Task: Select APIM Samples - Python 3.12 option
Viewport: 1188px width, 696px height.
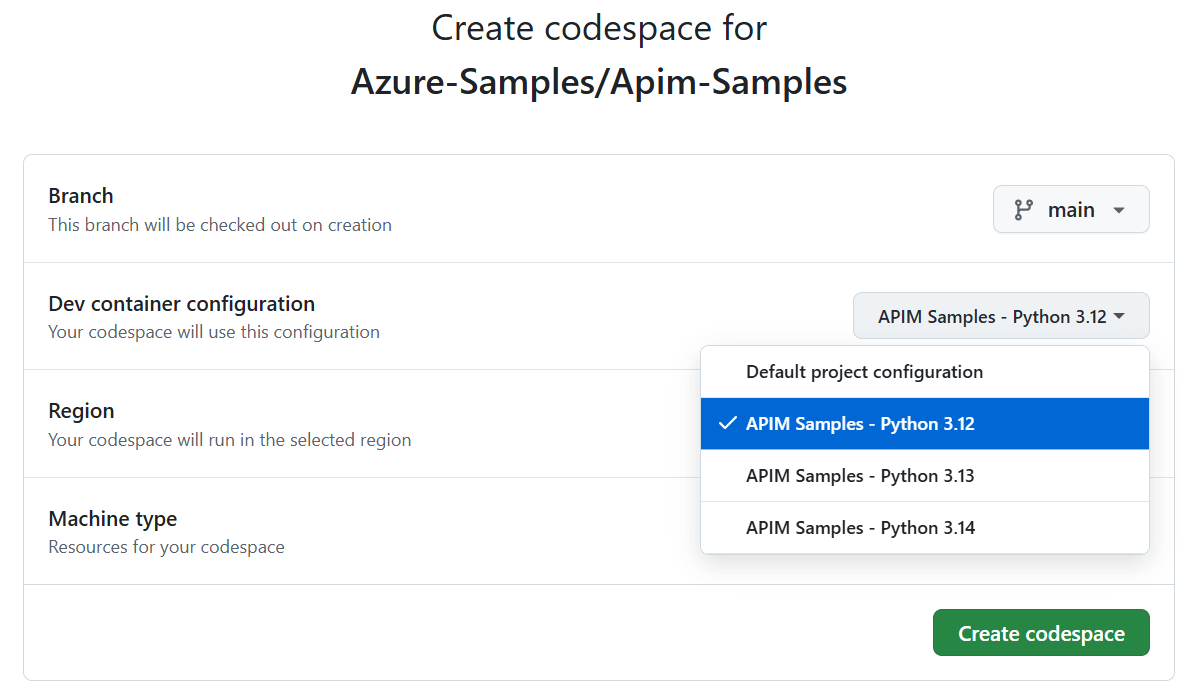Action: [x=924, y=424]
